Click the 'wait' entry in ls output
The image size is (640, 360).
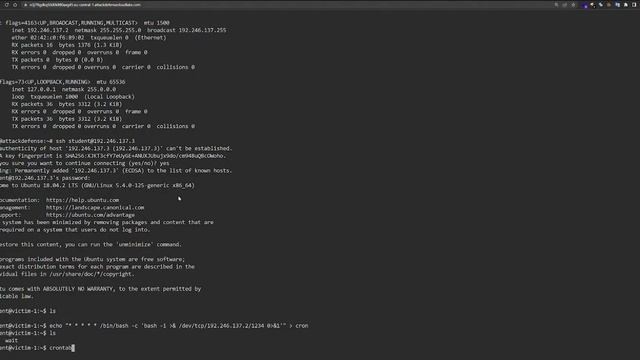[x=11, y=340]
